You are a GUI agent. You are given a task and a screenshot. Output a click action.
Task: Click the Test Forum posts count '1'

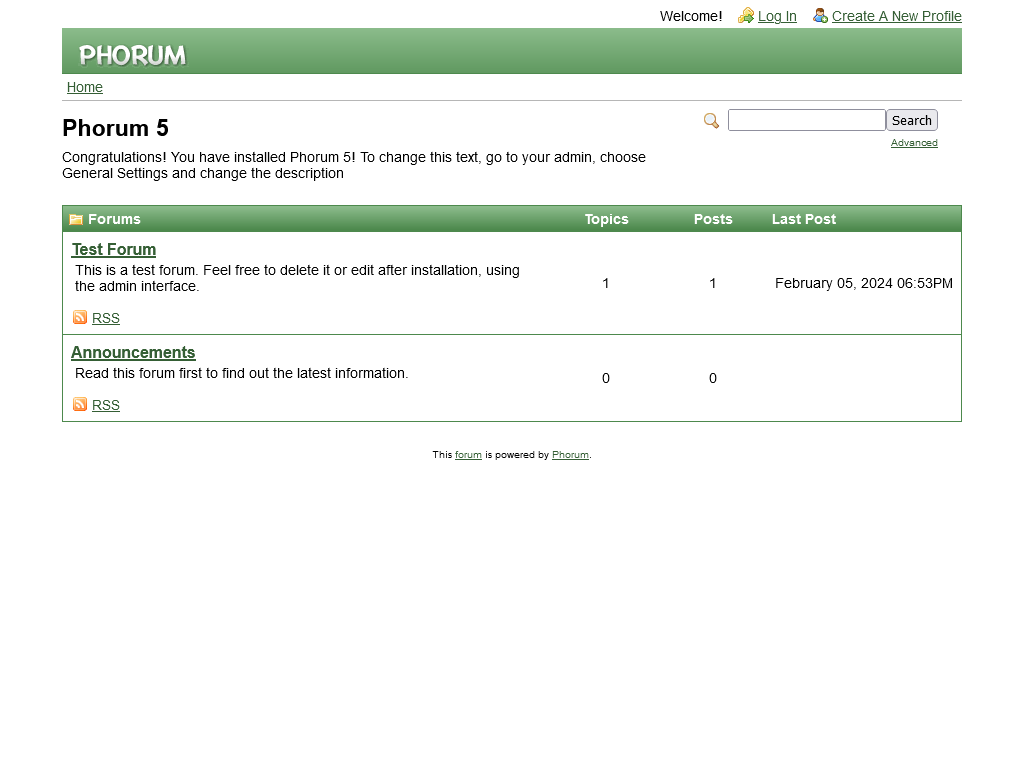[713, 283]
